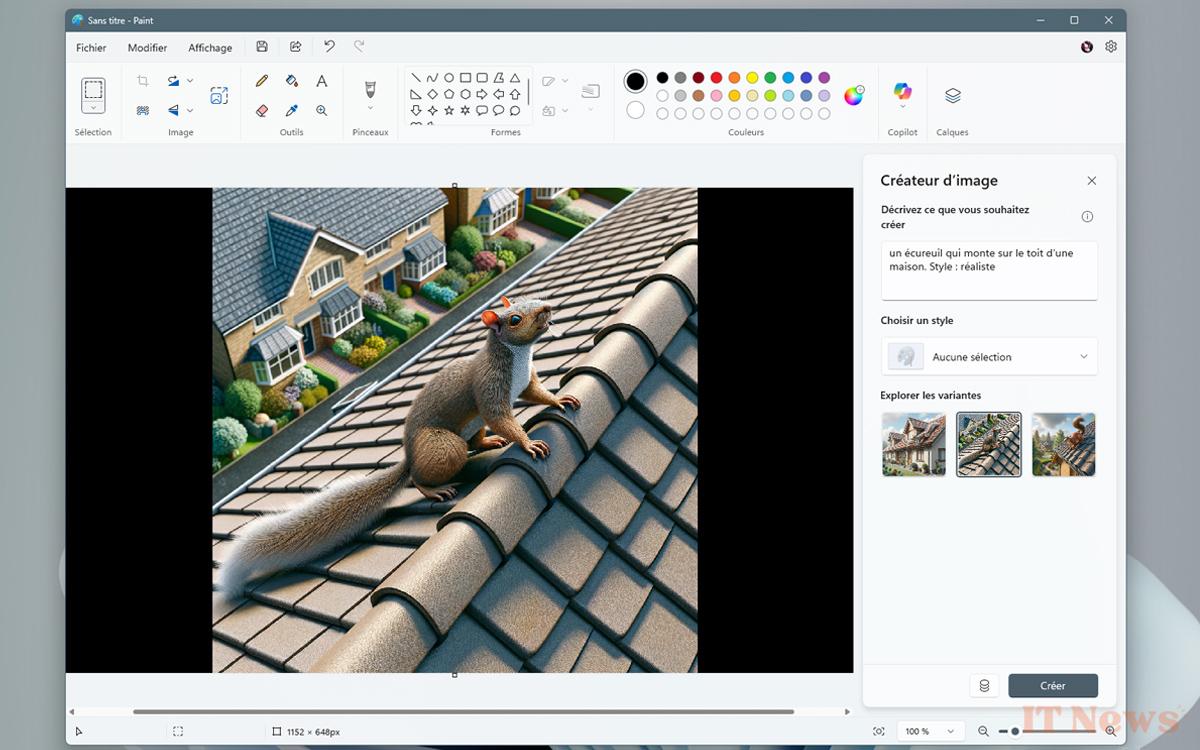The height and width of the screenshot is (750, 1200).
Task: Pick the straight line shape
Action: pyautogui.click(x=416, y=78)
